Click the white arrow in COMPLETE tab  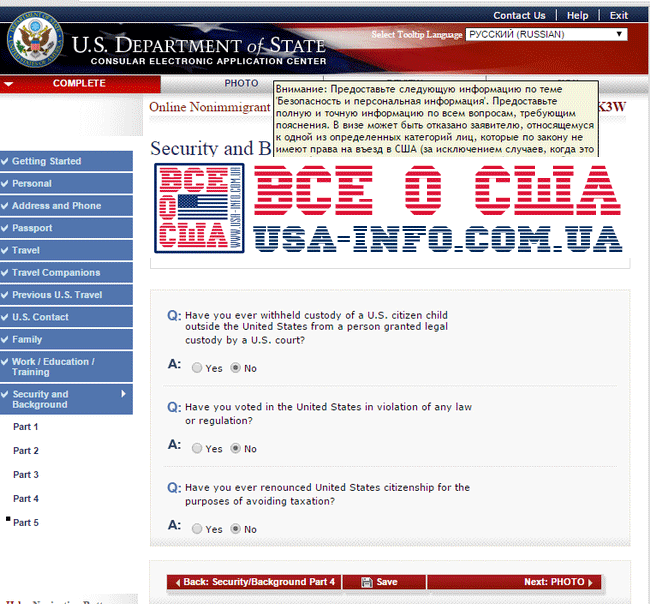point(8,84)
